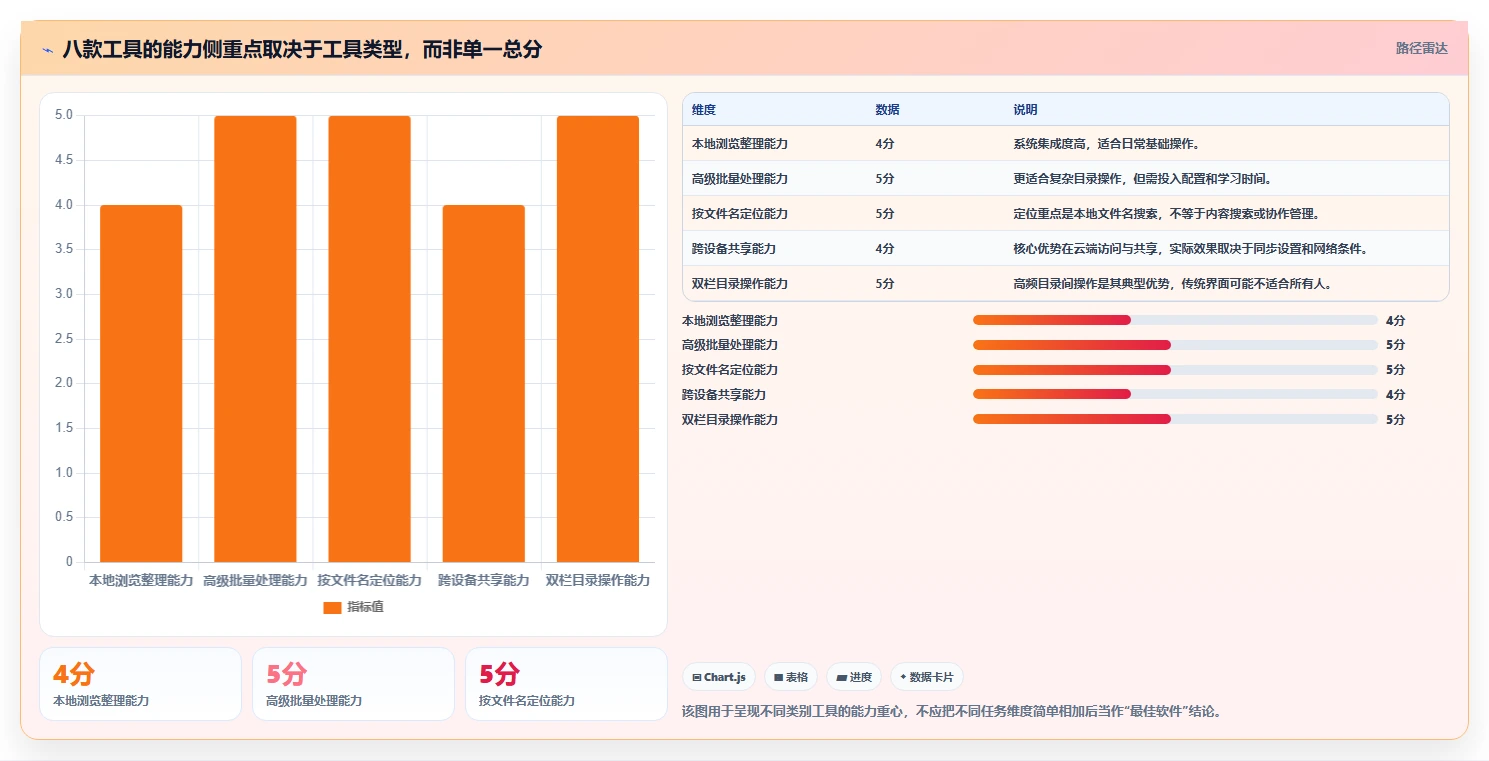The image size is (1489, 761).
Task: Click the x-axis label 跨设备共享能力 under the chart
Action: pyautogui.click(x=484, y=580)
